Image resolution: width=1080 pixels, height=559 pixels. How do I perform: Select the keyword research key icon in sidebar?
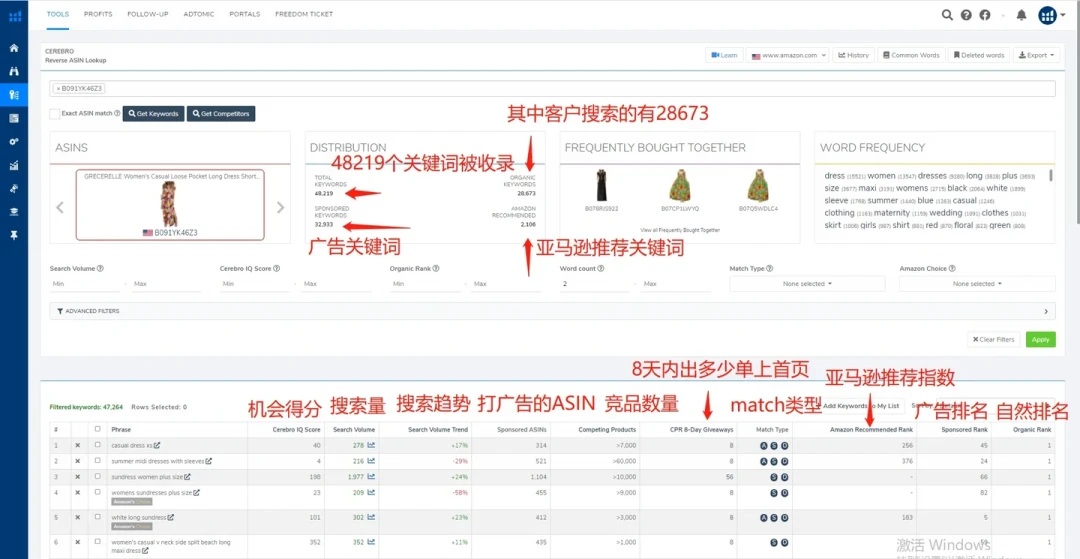coord(14,94)
